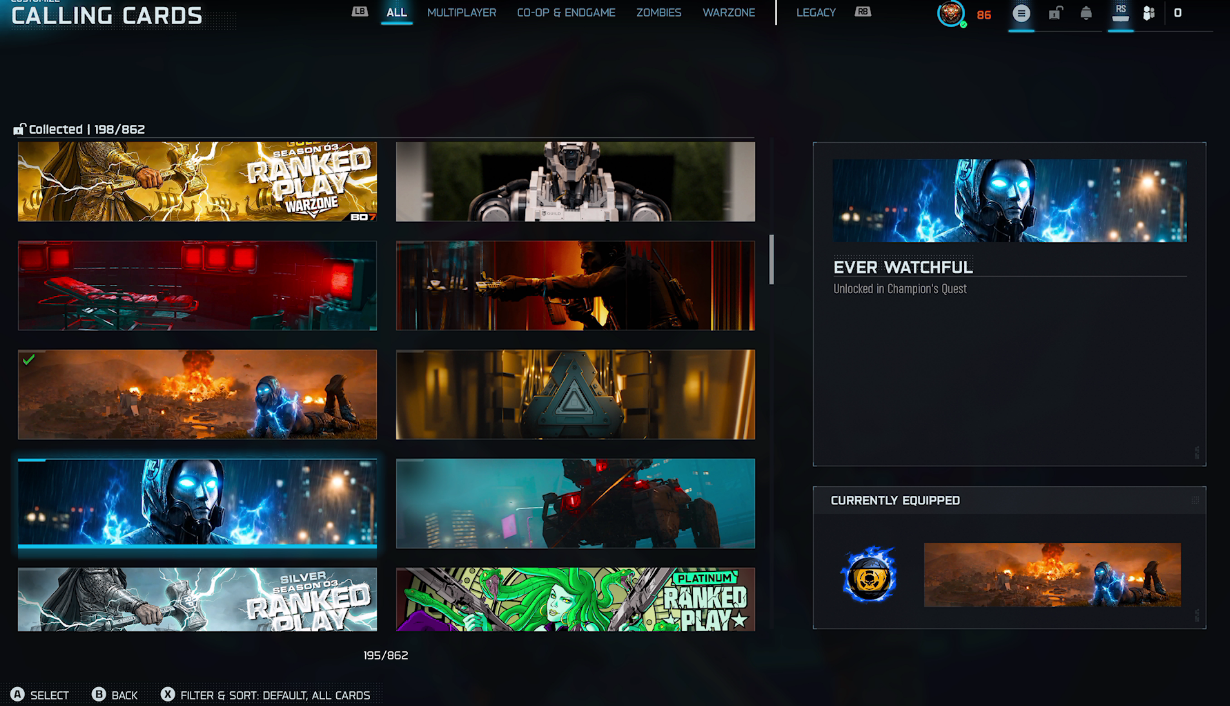Image resolution: width=1230 pixels, height=706 pixels.
Task: Select the ZOMBIES tab
Action: point(659,13)
